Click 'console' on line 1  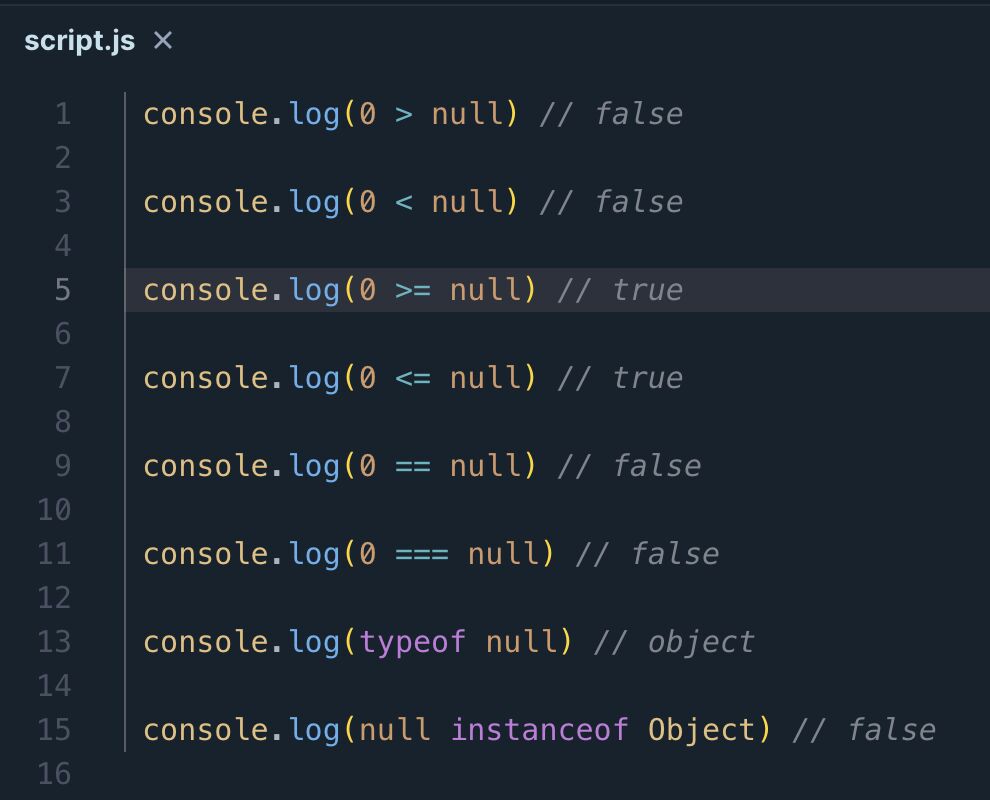206,114
